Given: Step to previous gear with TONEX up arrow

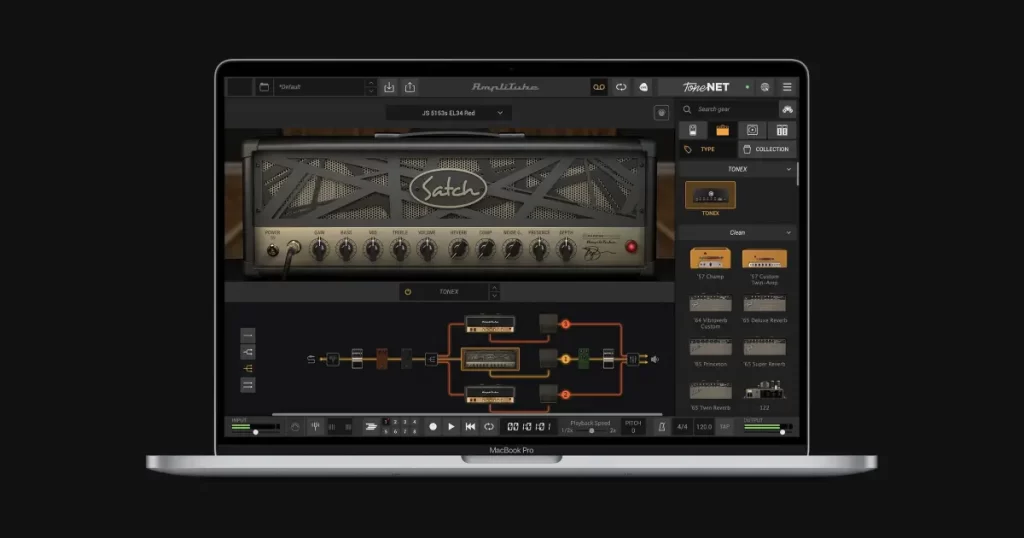Looking at the screenshot, I should pos(494,287).
